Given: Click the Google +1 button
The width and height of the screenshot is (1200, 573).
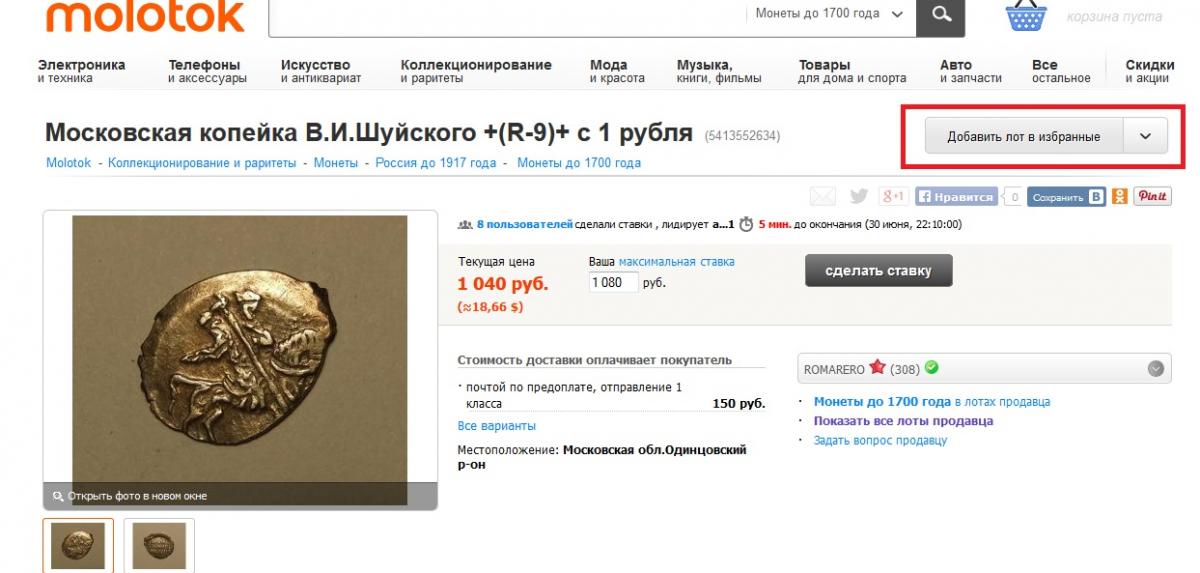Looking at the screenshot, I should (892, 197).
